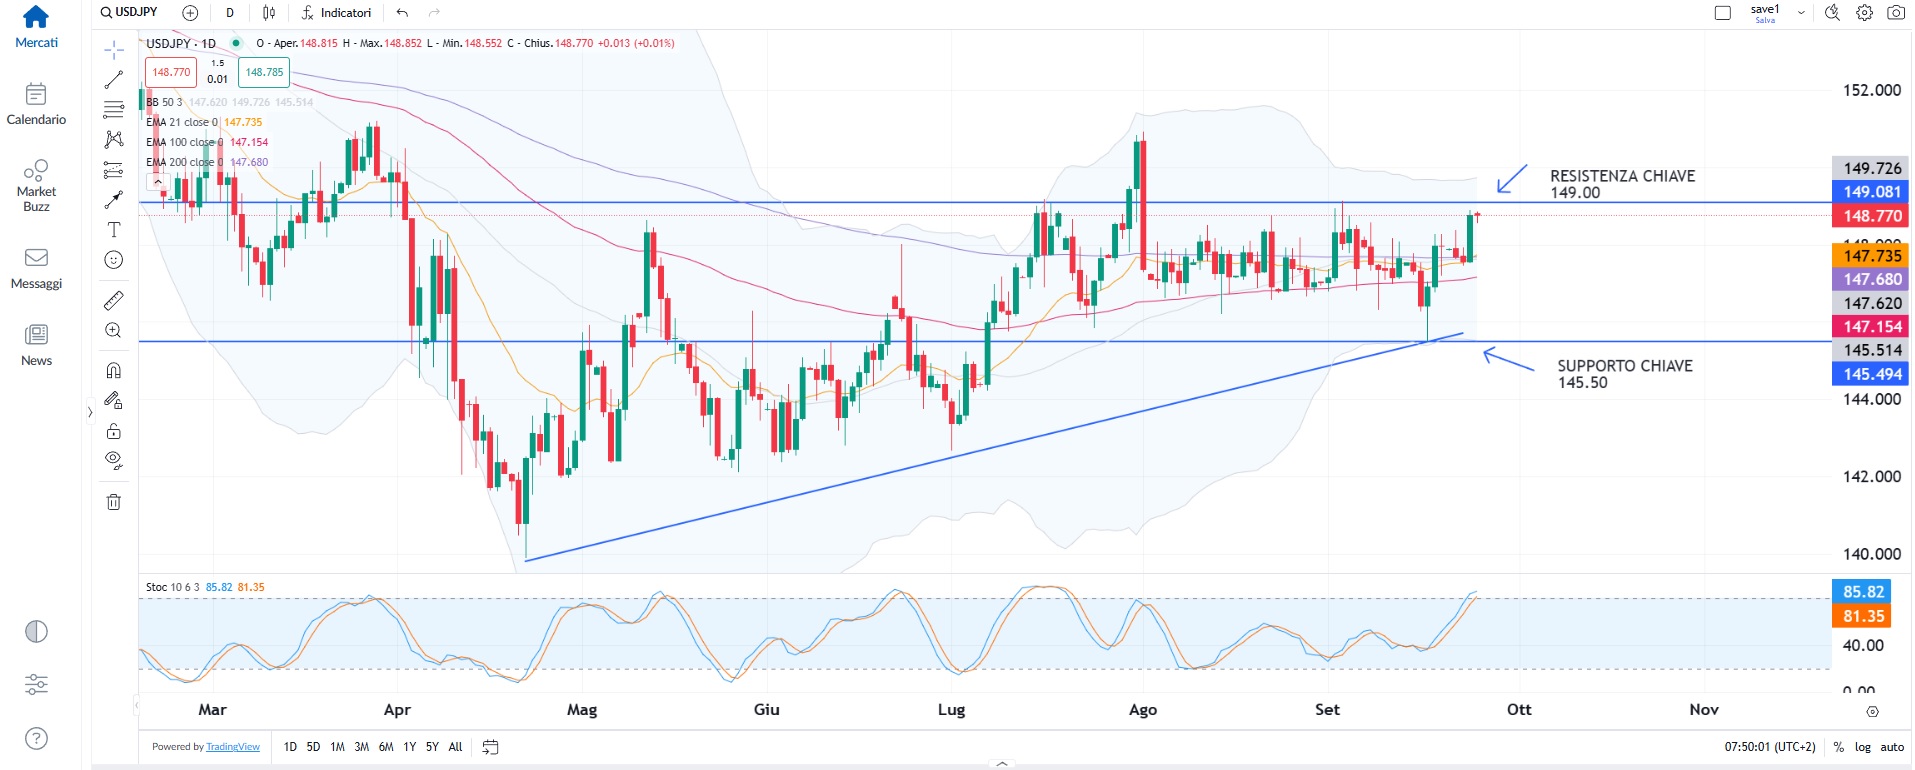
Task: Go to News in left sidebar
Action: 36,345
